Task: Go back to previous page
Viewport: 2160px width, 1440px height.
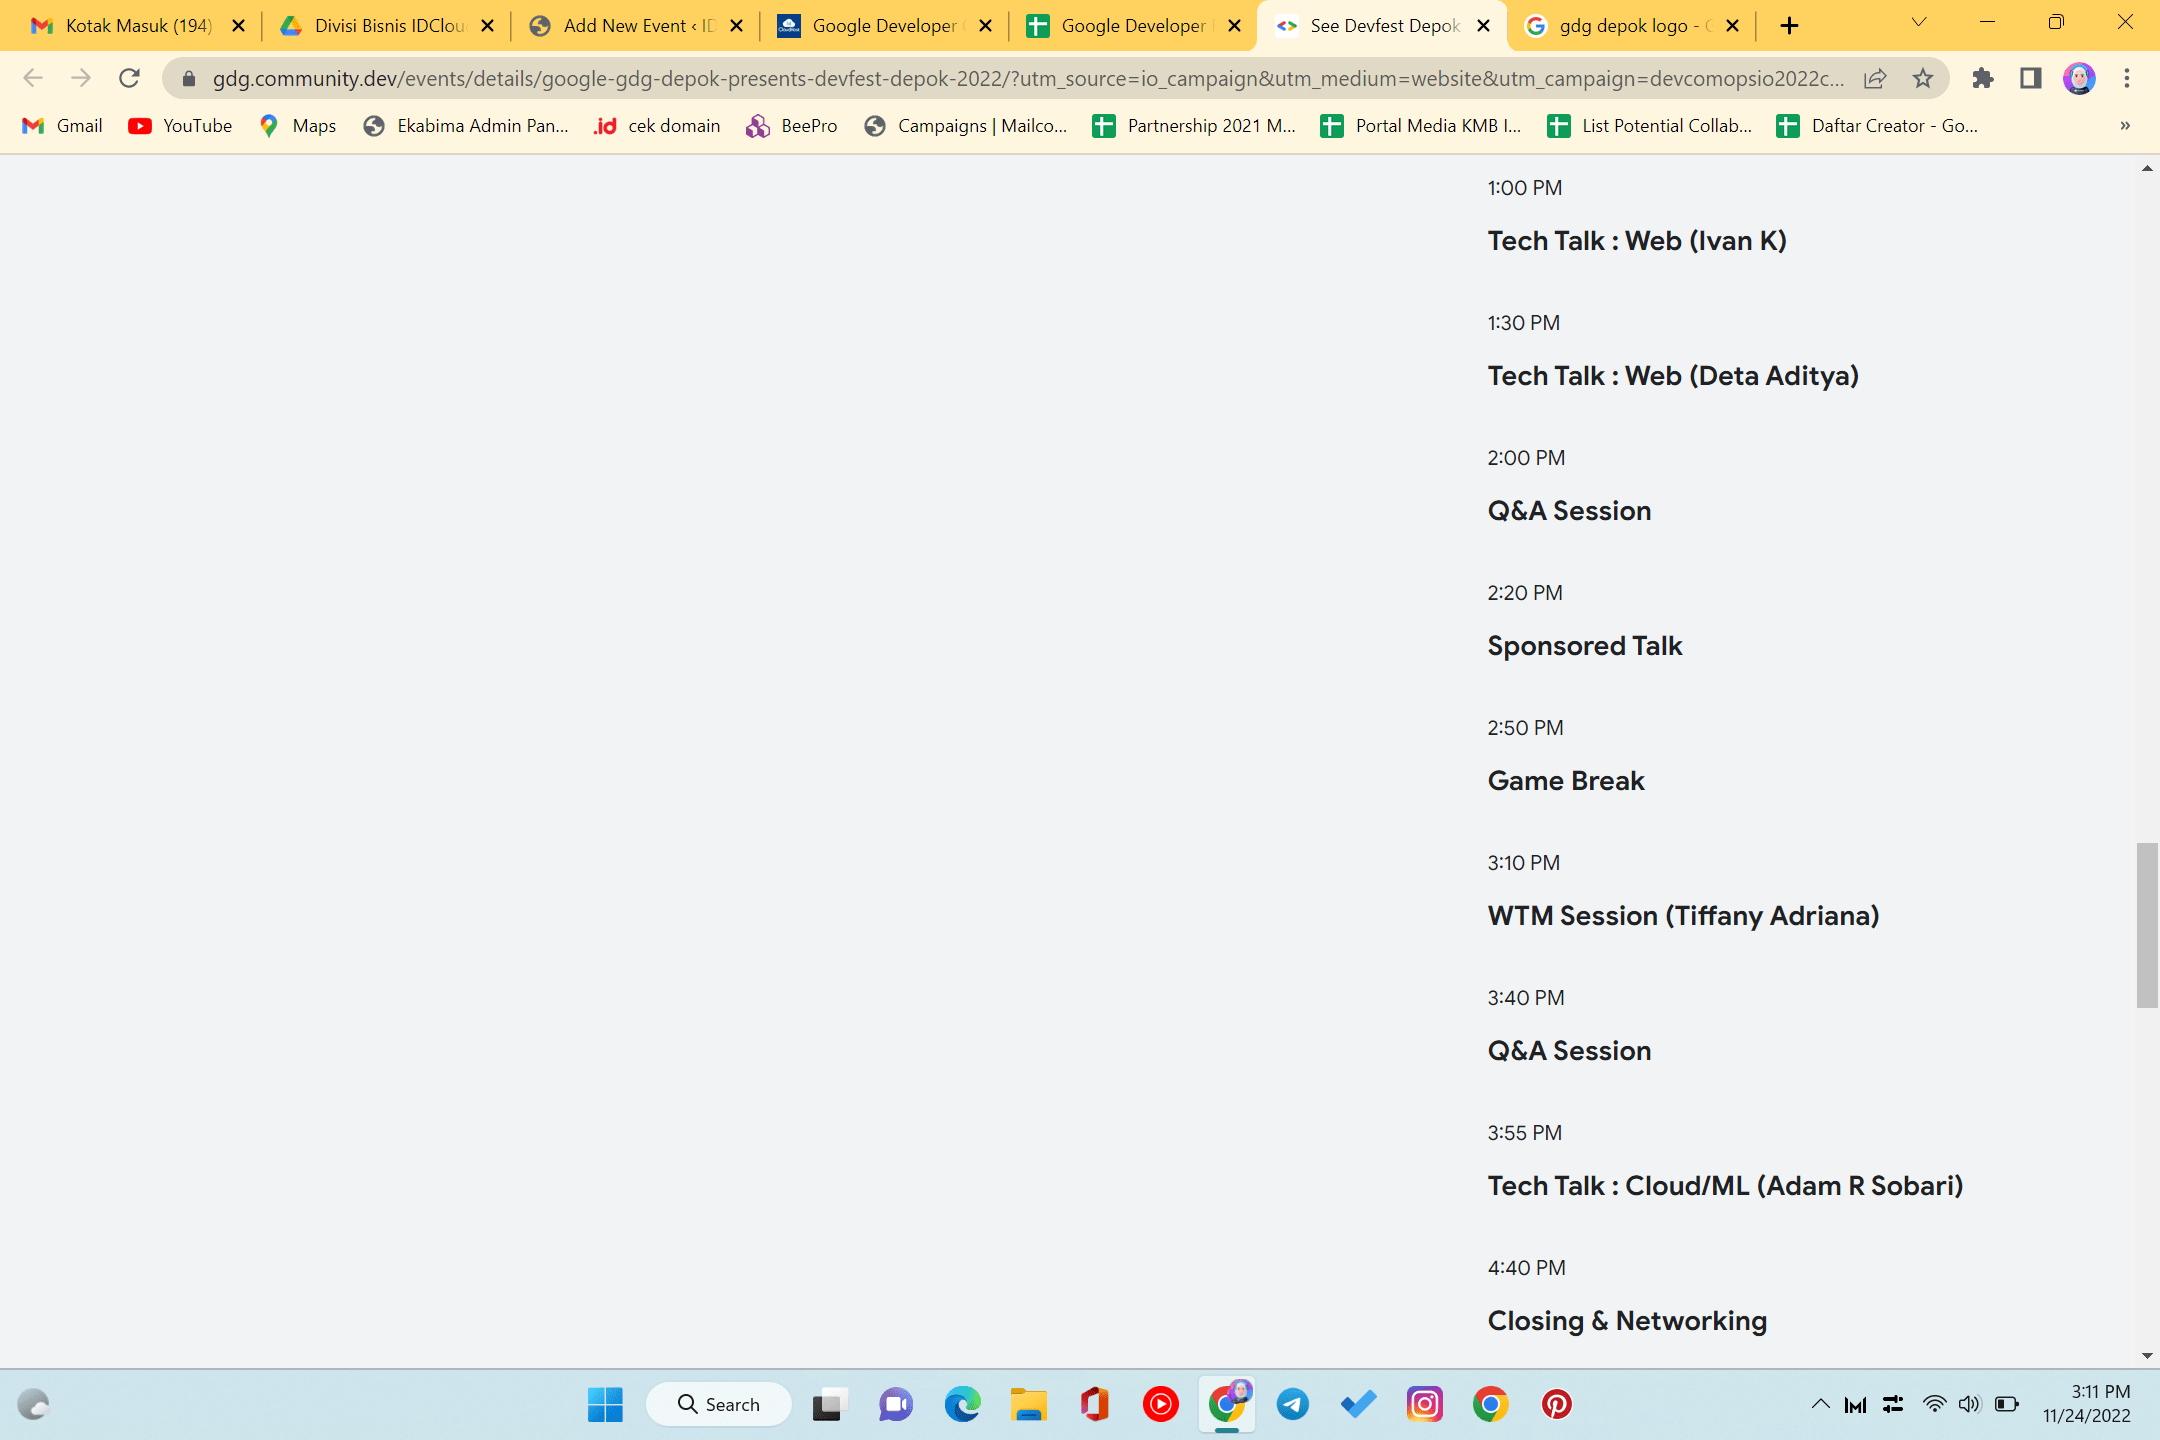Action: [x=33, y=78]
